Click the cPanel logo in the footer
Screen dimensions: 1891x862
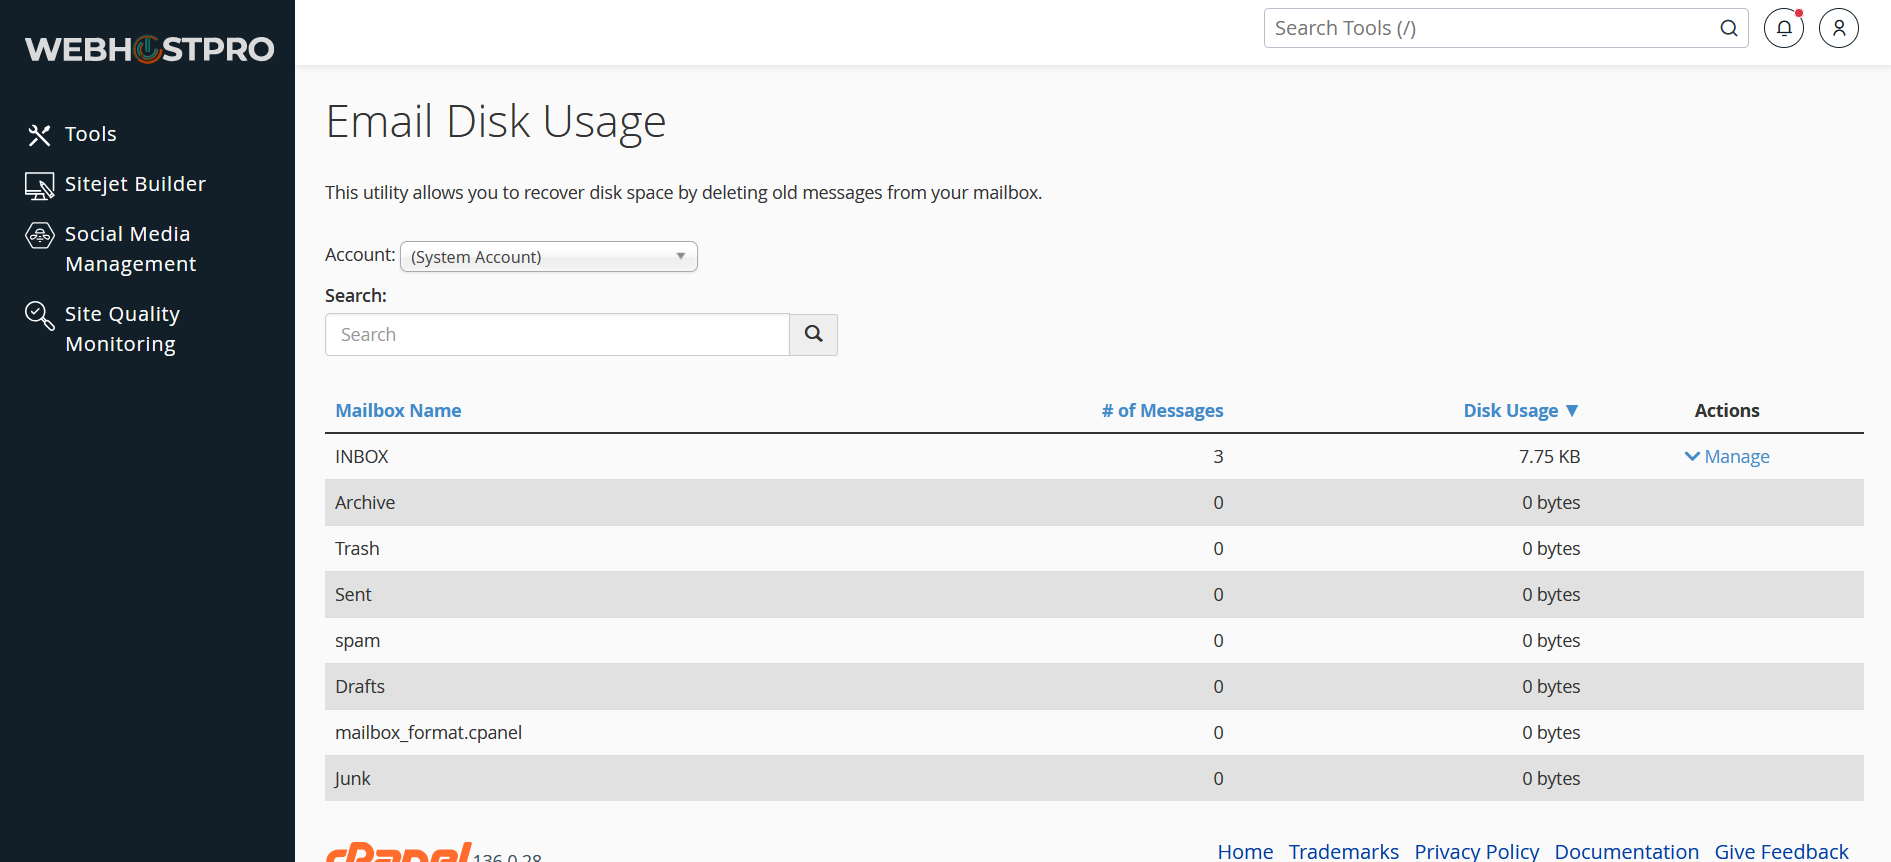398,852
